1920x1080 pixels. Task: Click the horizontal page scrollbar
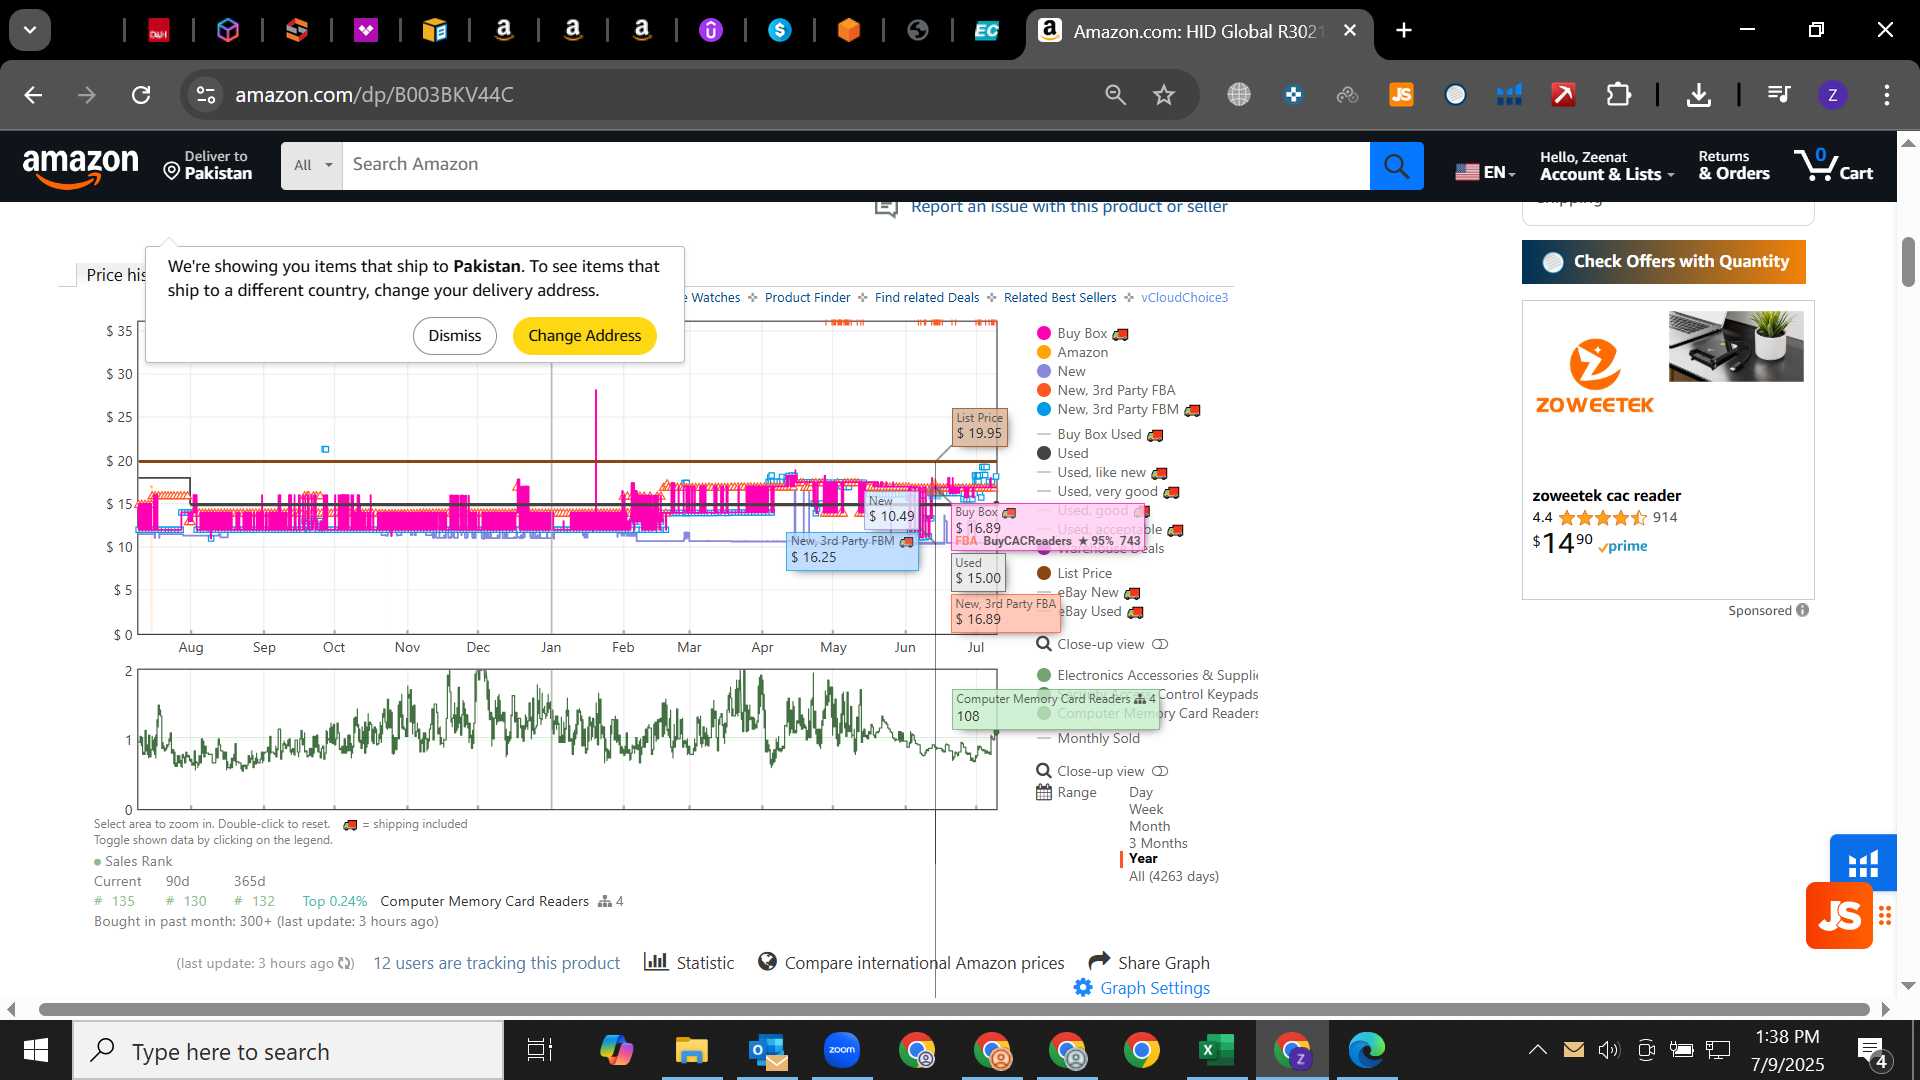[x=953, y=1010]
